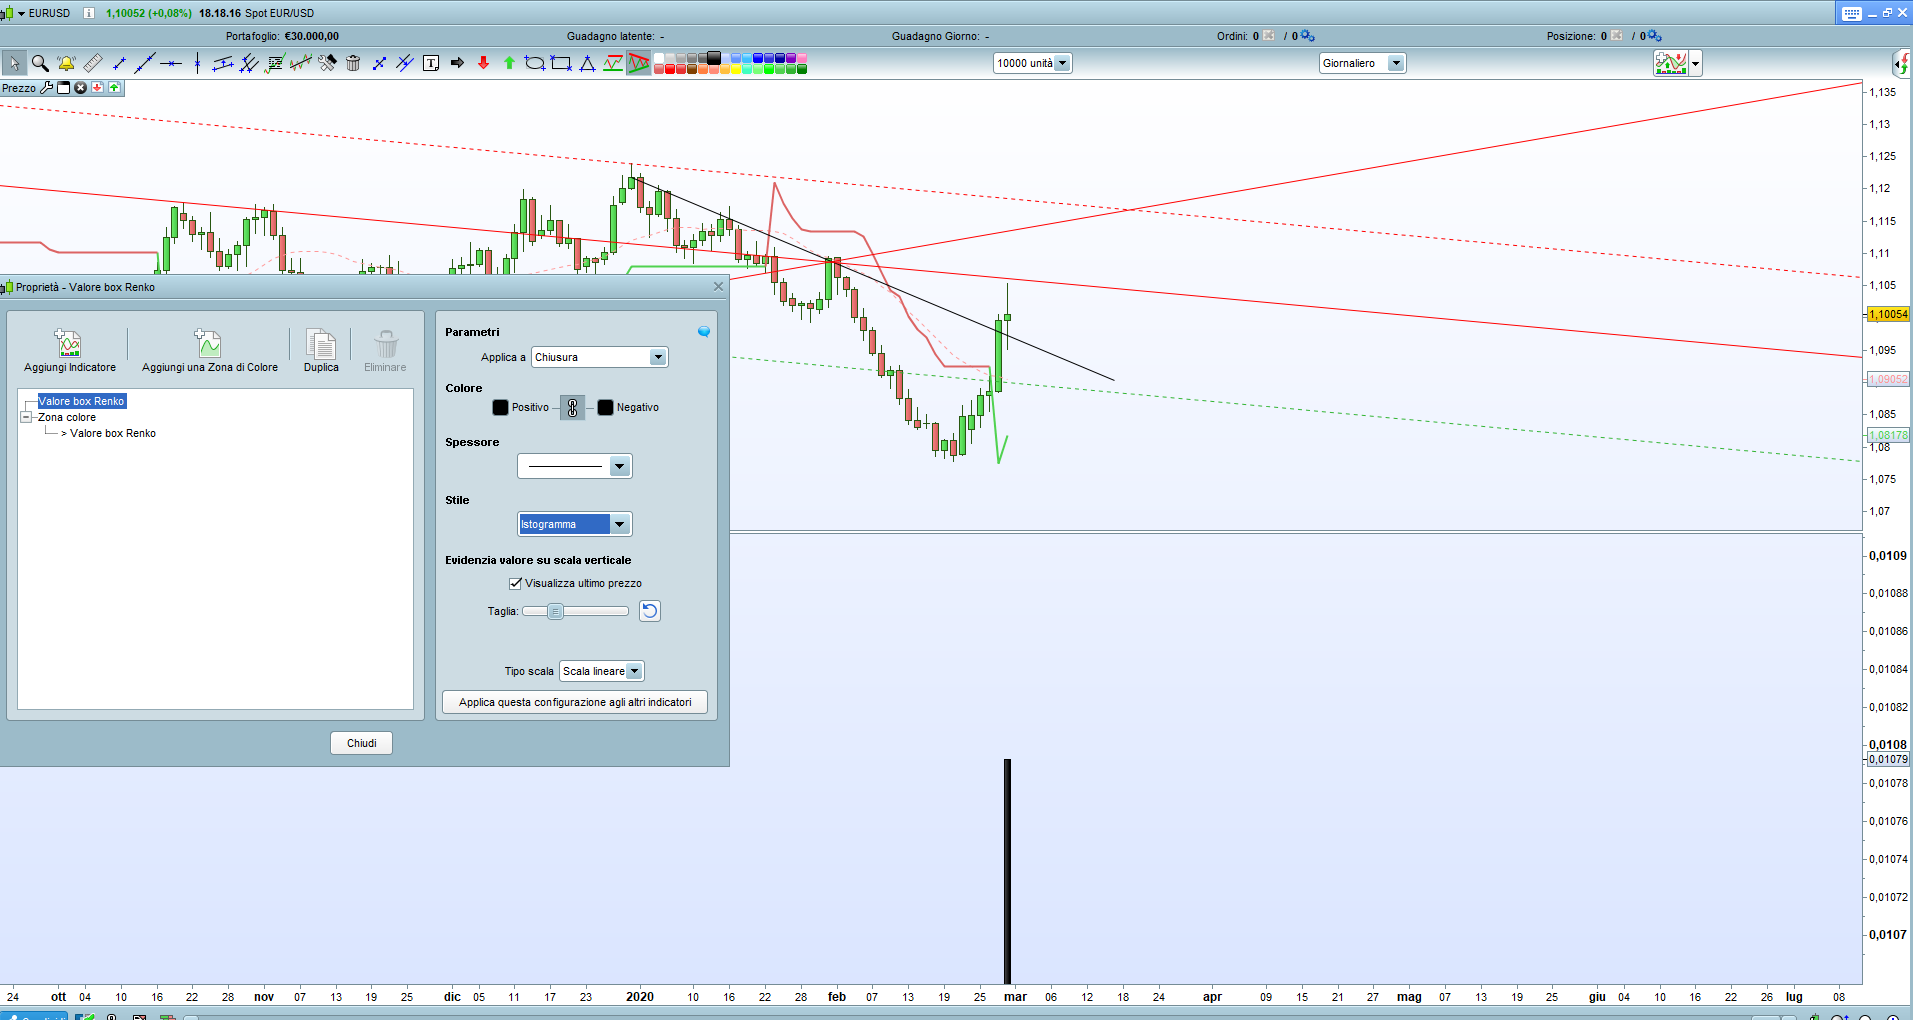Remove price panel with X icon
The image size is (1913, 1020).
pos(81,88)
